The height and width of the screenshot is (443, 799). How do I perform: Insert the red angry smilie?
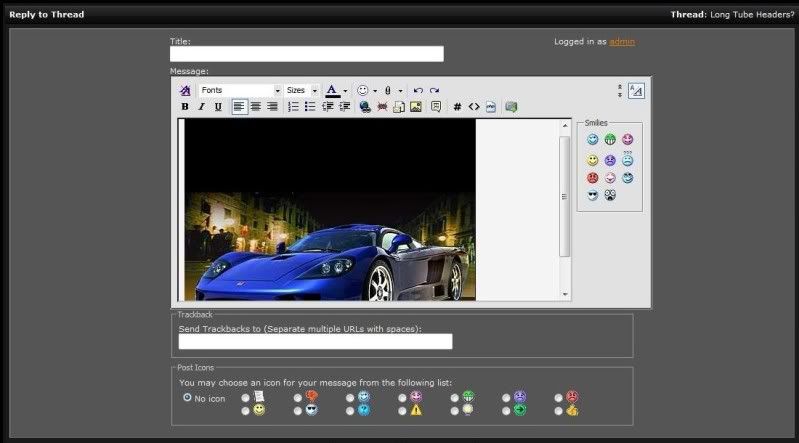click(592, 178)
